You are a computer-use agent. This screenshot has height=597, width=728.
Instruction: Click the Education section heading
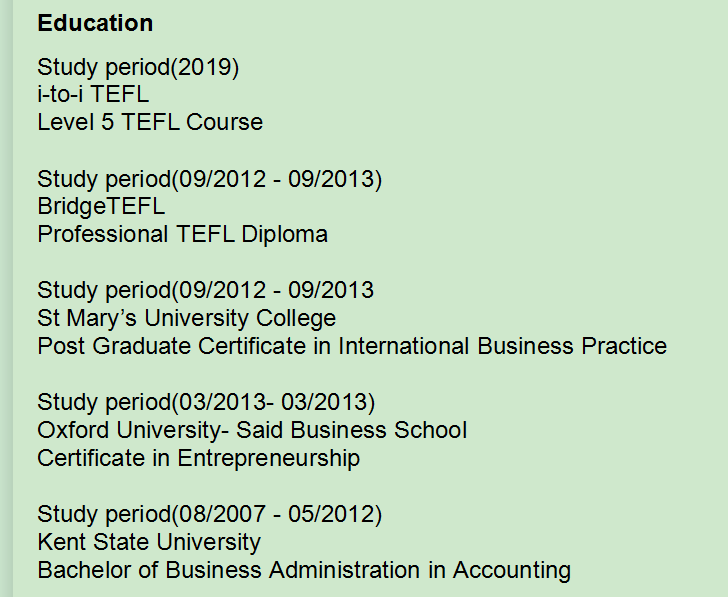pos(95,23)
